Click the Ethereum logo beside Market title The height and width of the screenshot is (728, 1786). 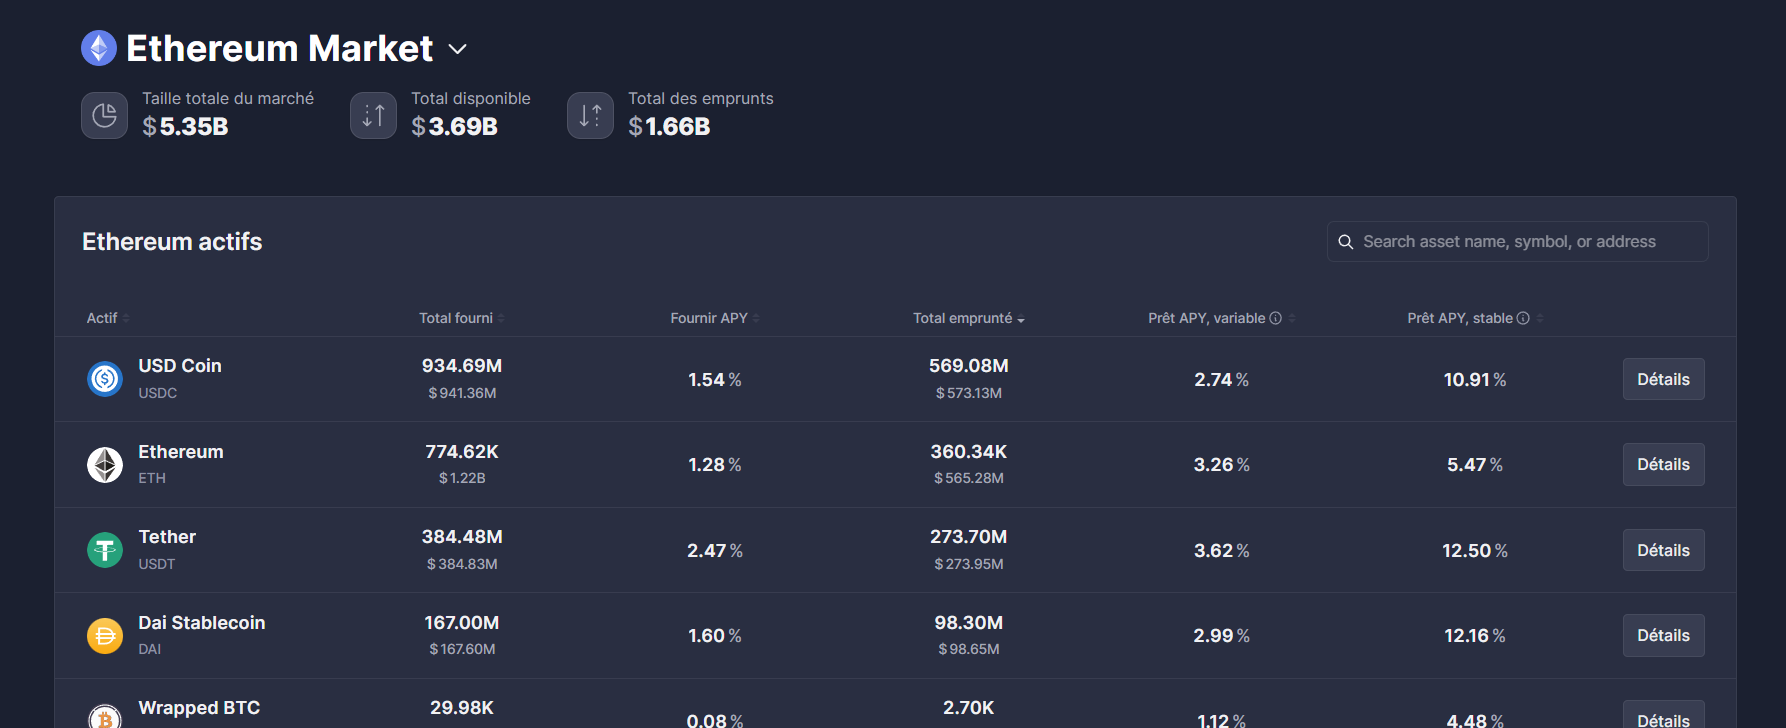pos(99,48)
